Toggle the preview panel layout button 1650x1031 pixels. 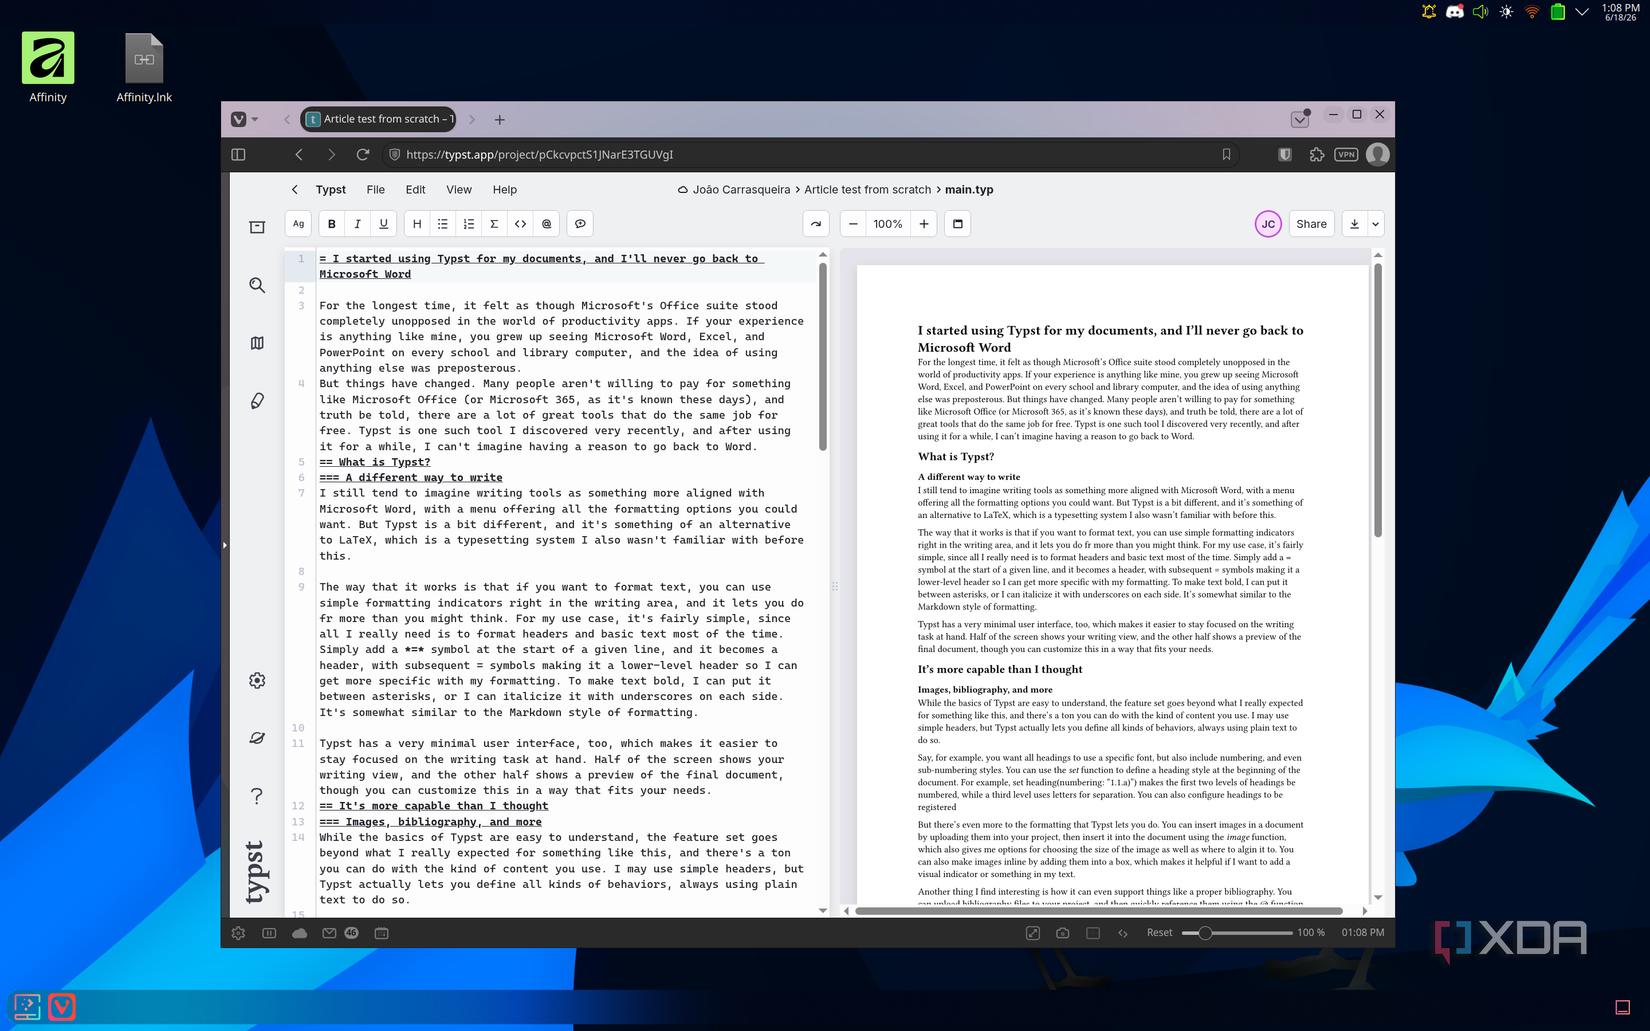pyautogui.click(x=958, y=224)
